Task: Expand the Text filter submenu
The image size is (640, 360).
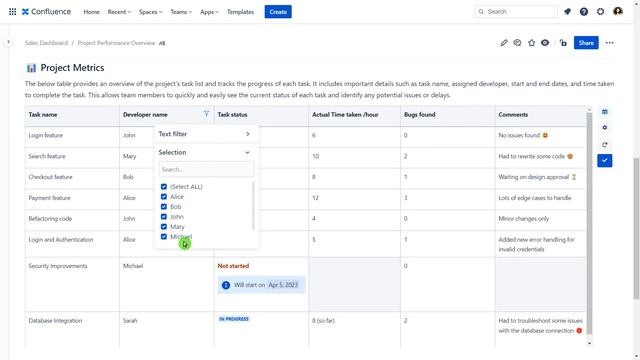Action: tap(206, 134)
